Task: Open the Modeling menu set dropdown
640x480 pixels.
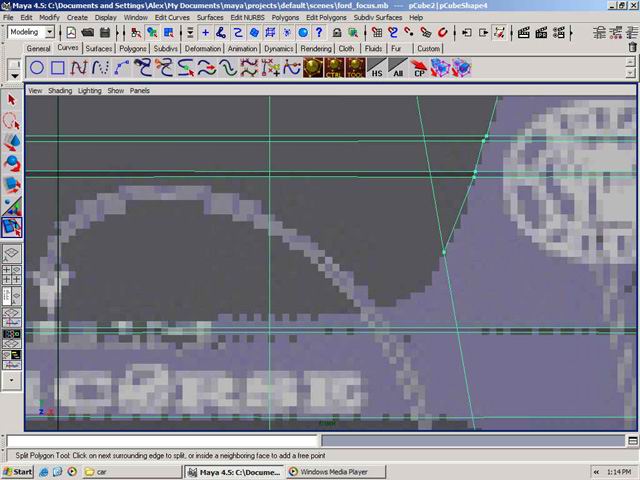Action: (30, 32)
